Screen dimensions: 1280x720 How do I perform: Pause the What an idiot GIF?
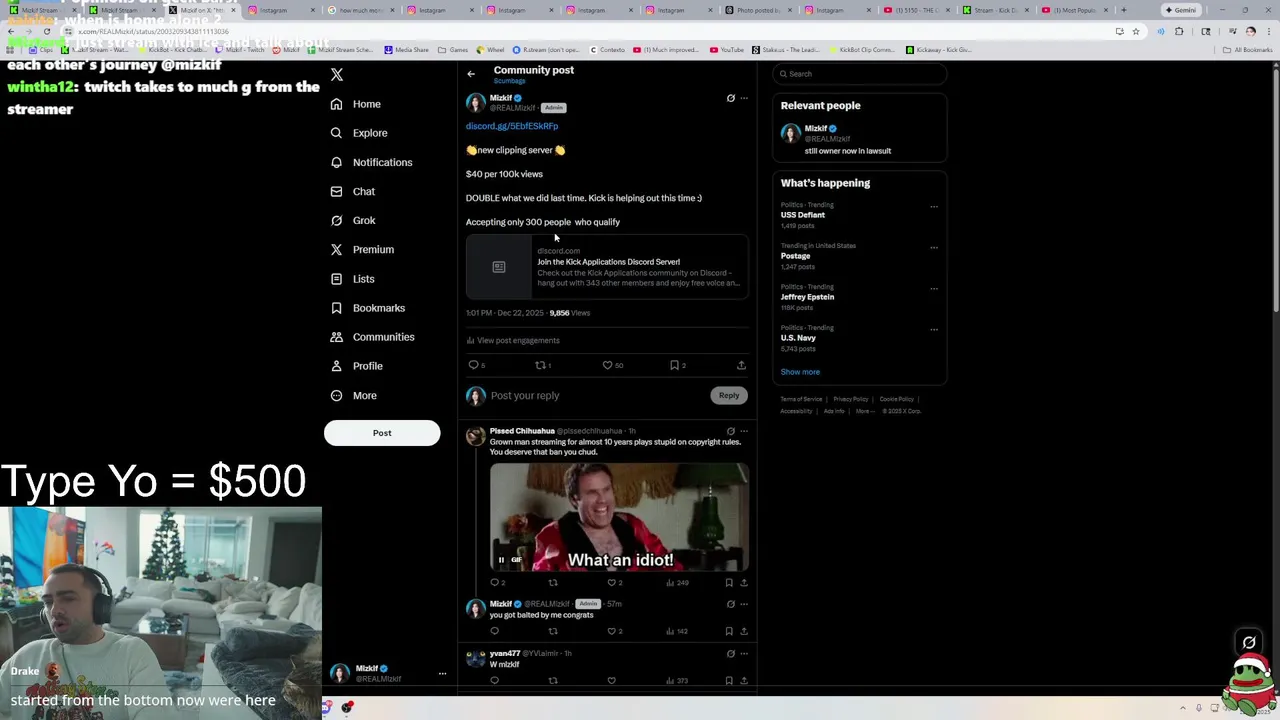coord(501,560)
